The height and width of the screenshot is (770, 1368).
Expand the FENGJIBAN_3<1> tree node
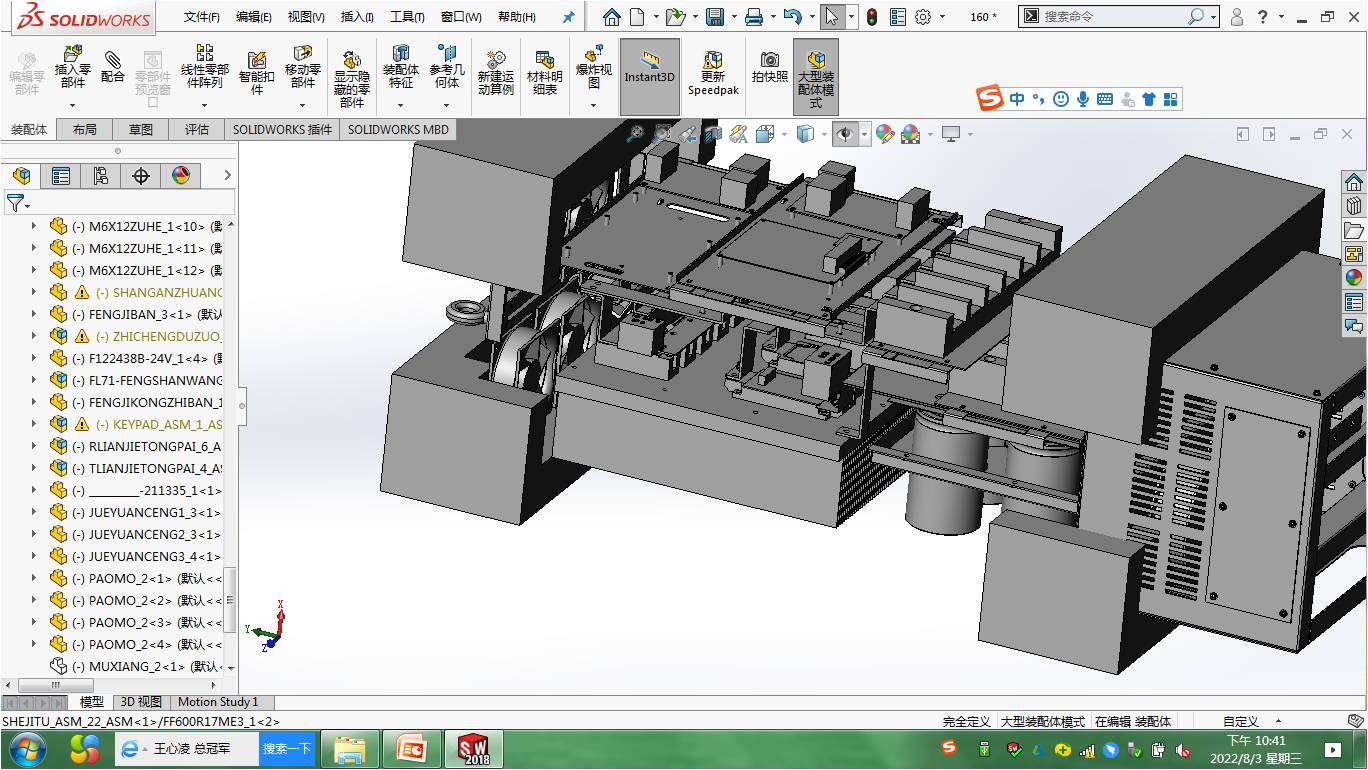point(34,314)
